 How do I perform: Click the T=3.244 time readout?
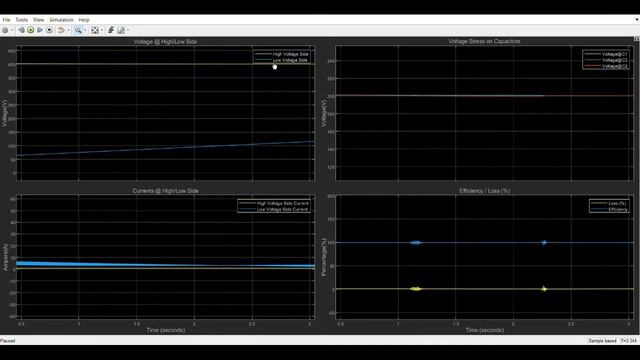coord(629,340)
